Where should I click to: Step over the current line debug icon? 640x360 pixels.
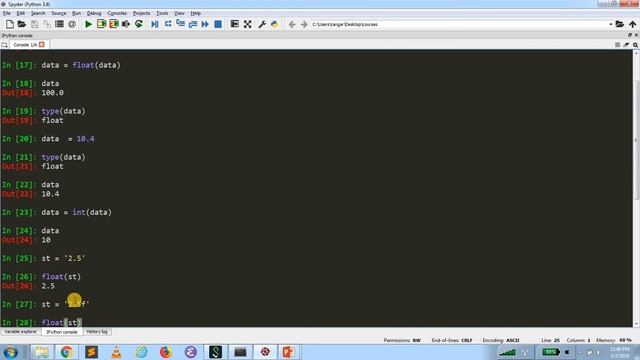point(168,24)
